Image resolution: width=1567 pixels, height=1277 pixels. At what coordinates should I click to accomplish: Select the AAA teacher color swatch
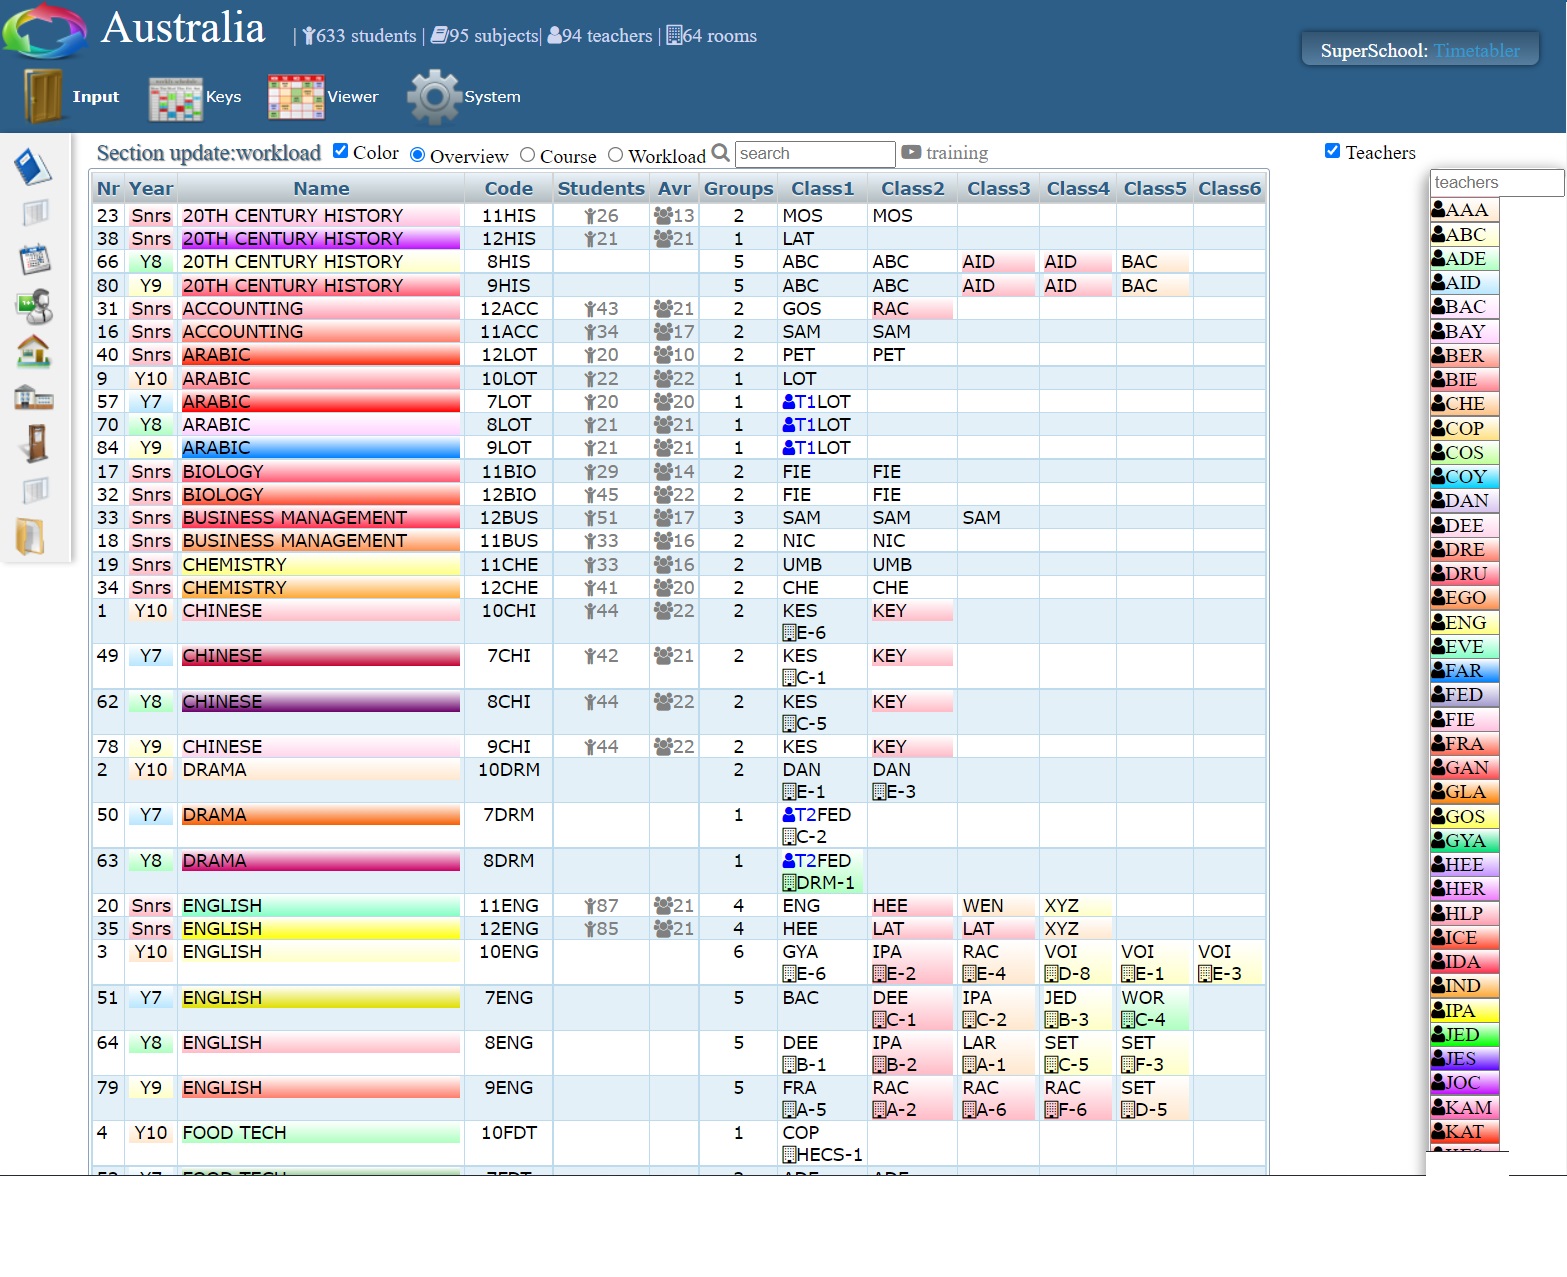(1464, 210)
